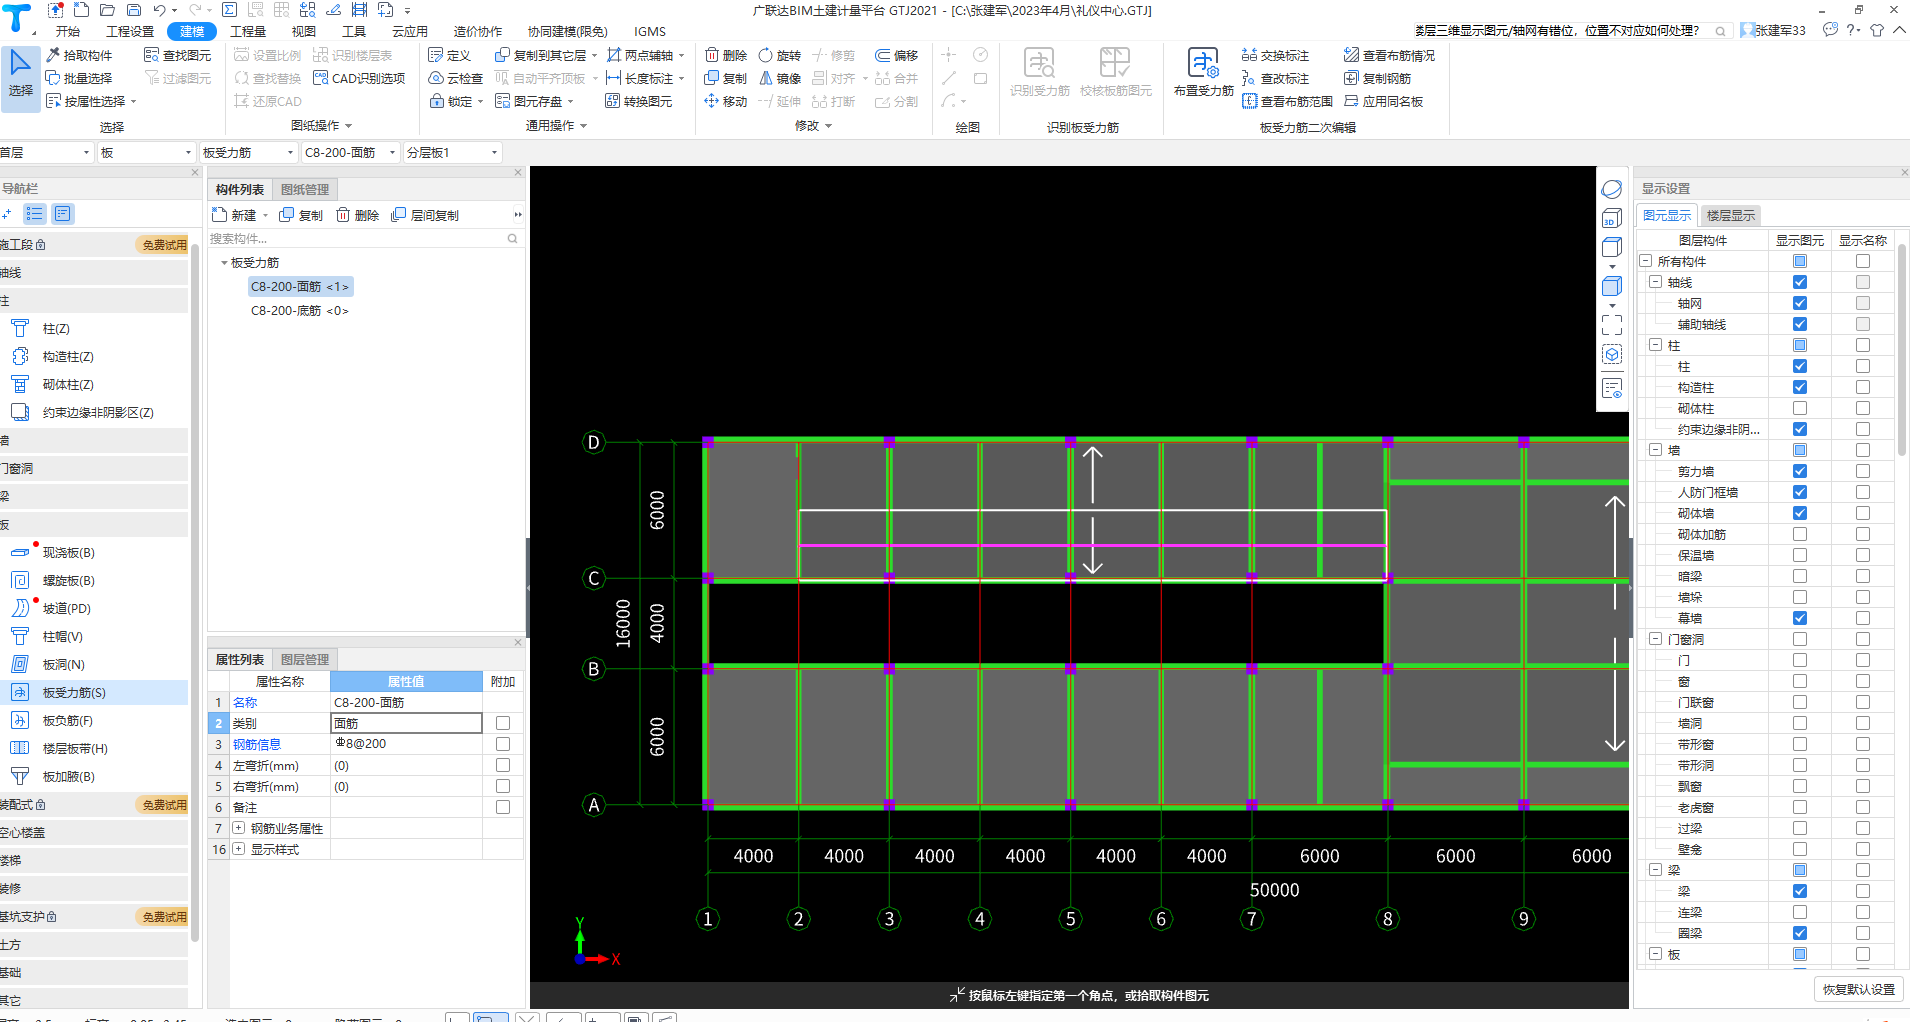
Task: Click 恢复默认设置 button
Action: point(1858,989)
